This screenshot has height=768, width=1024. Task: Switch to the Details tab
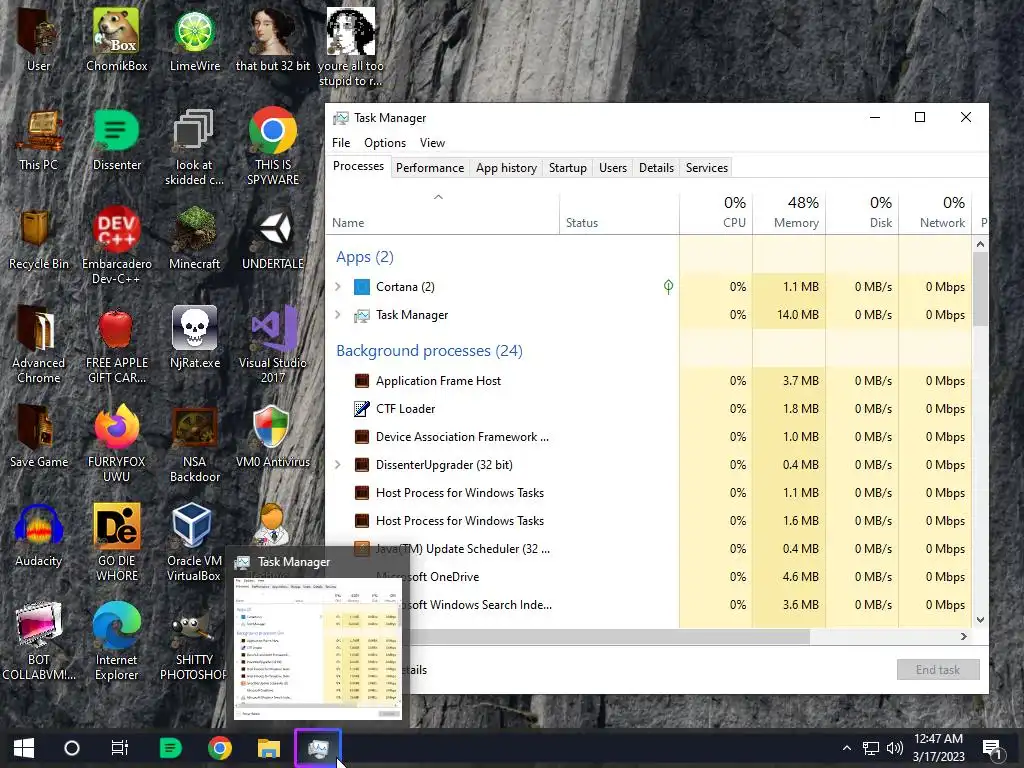pyautogui.click(x=656, y=168)
